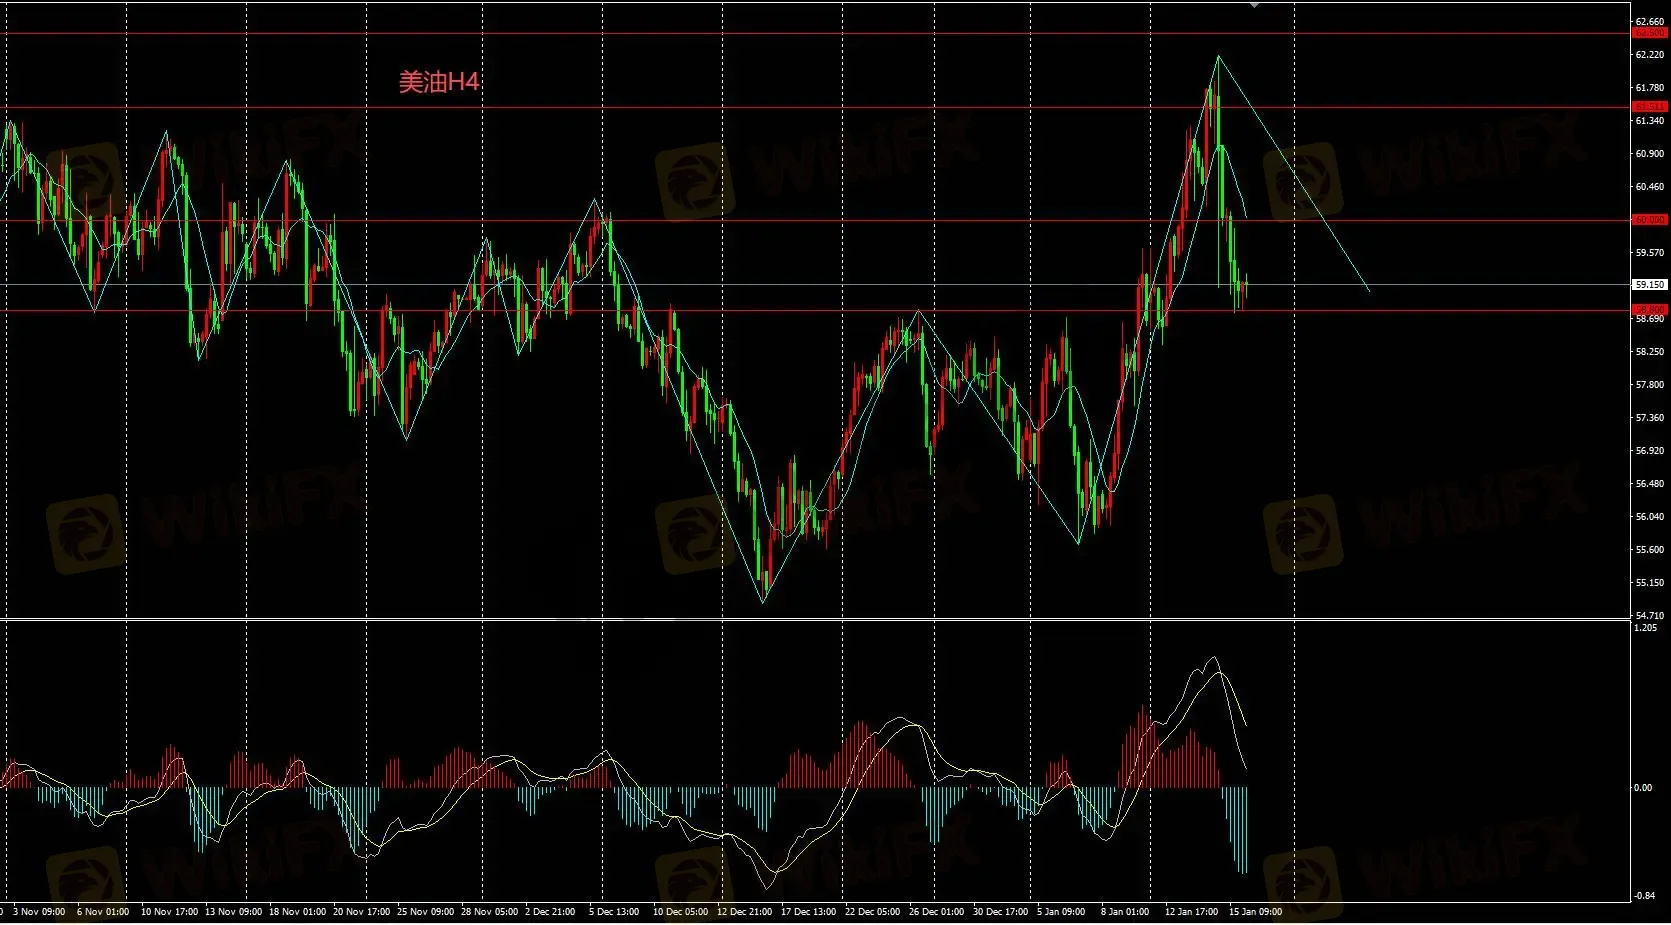Click the MACD scale value -0.84
1671x925 pixels.
[x=1644, y=896]
